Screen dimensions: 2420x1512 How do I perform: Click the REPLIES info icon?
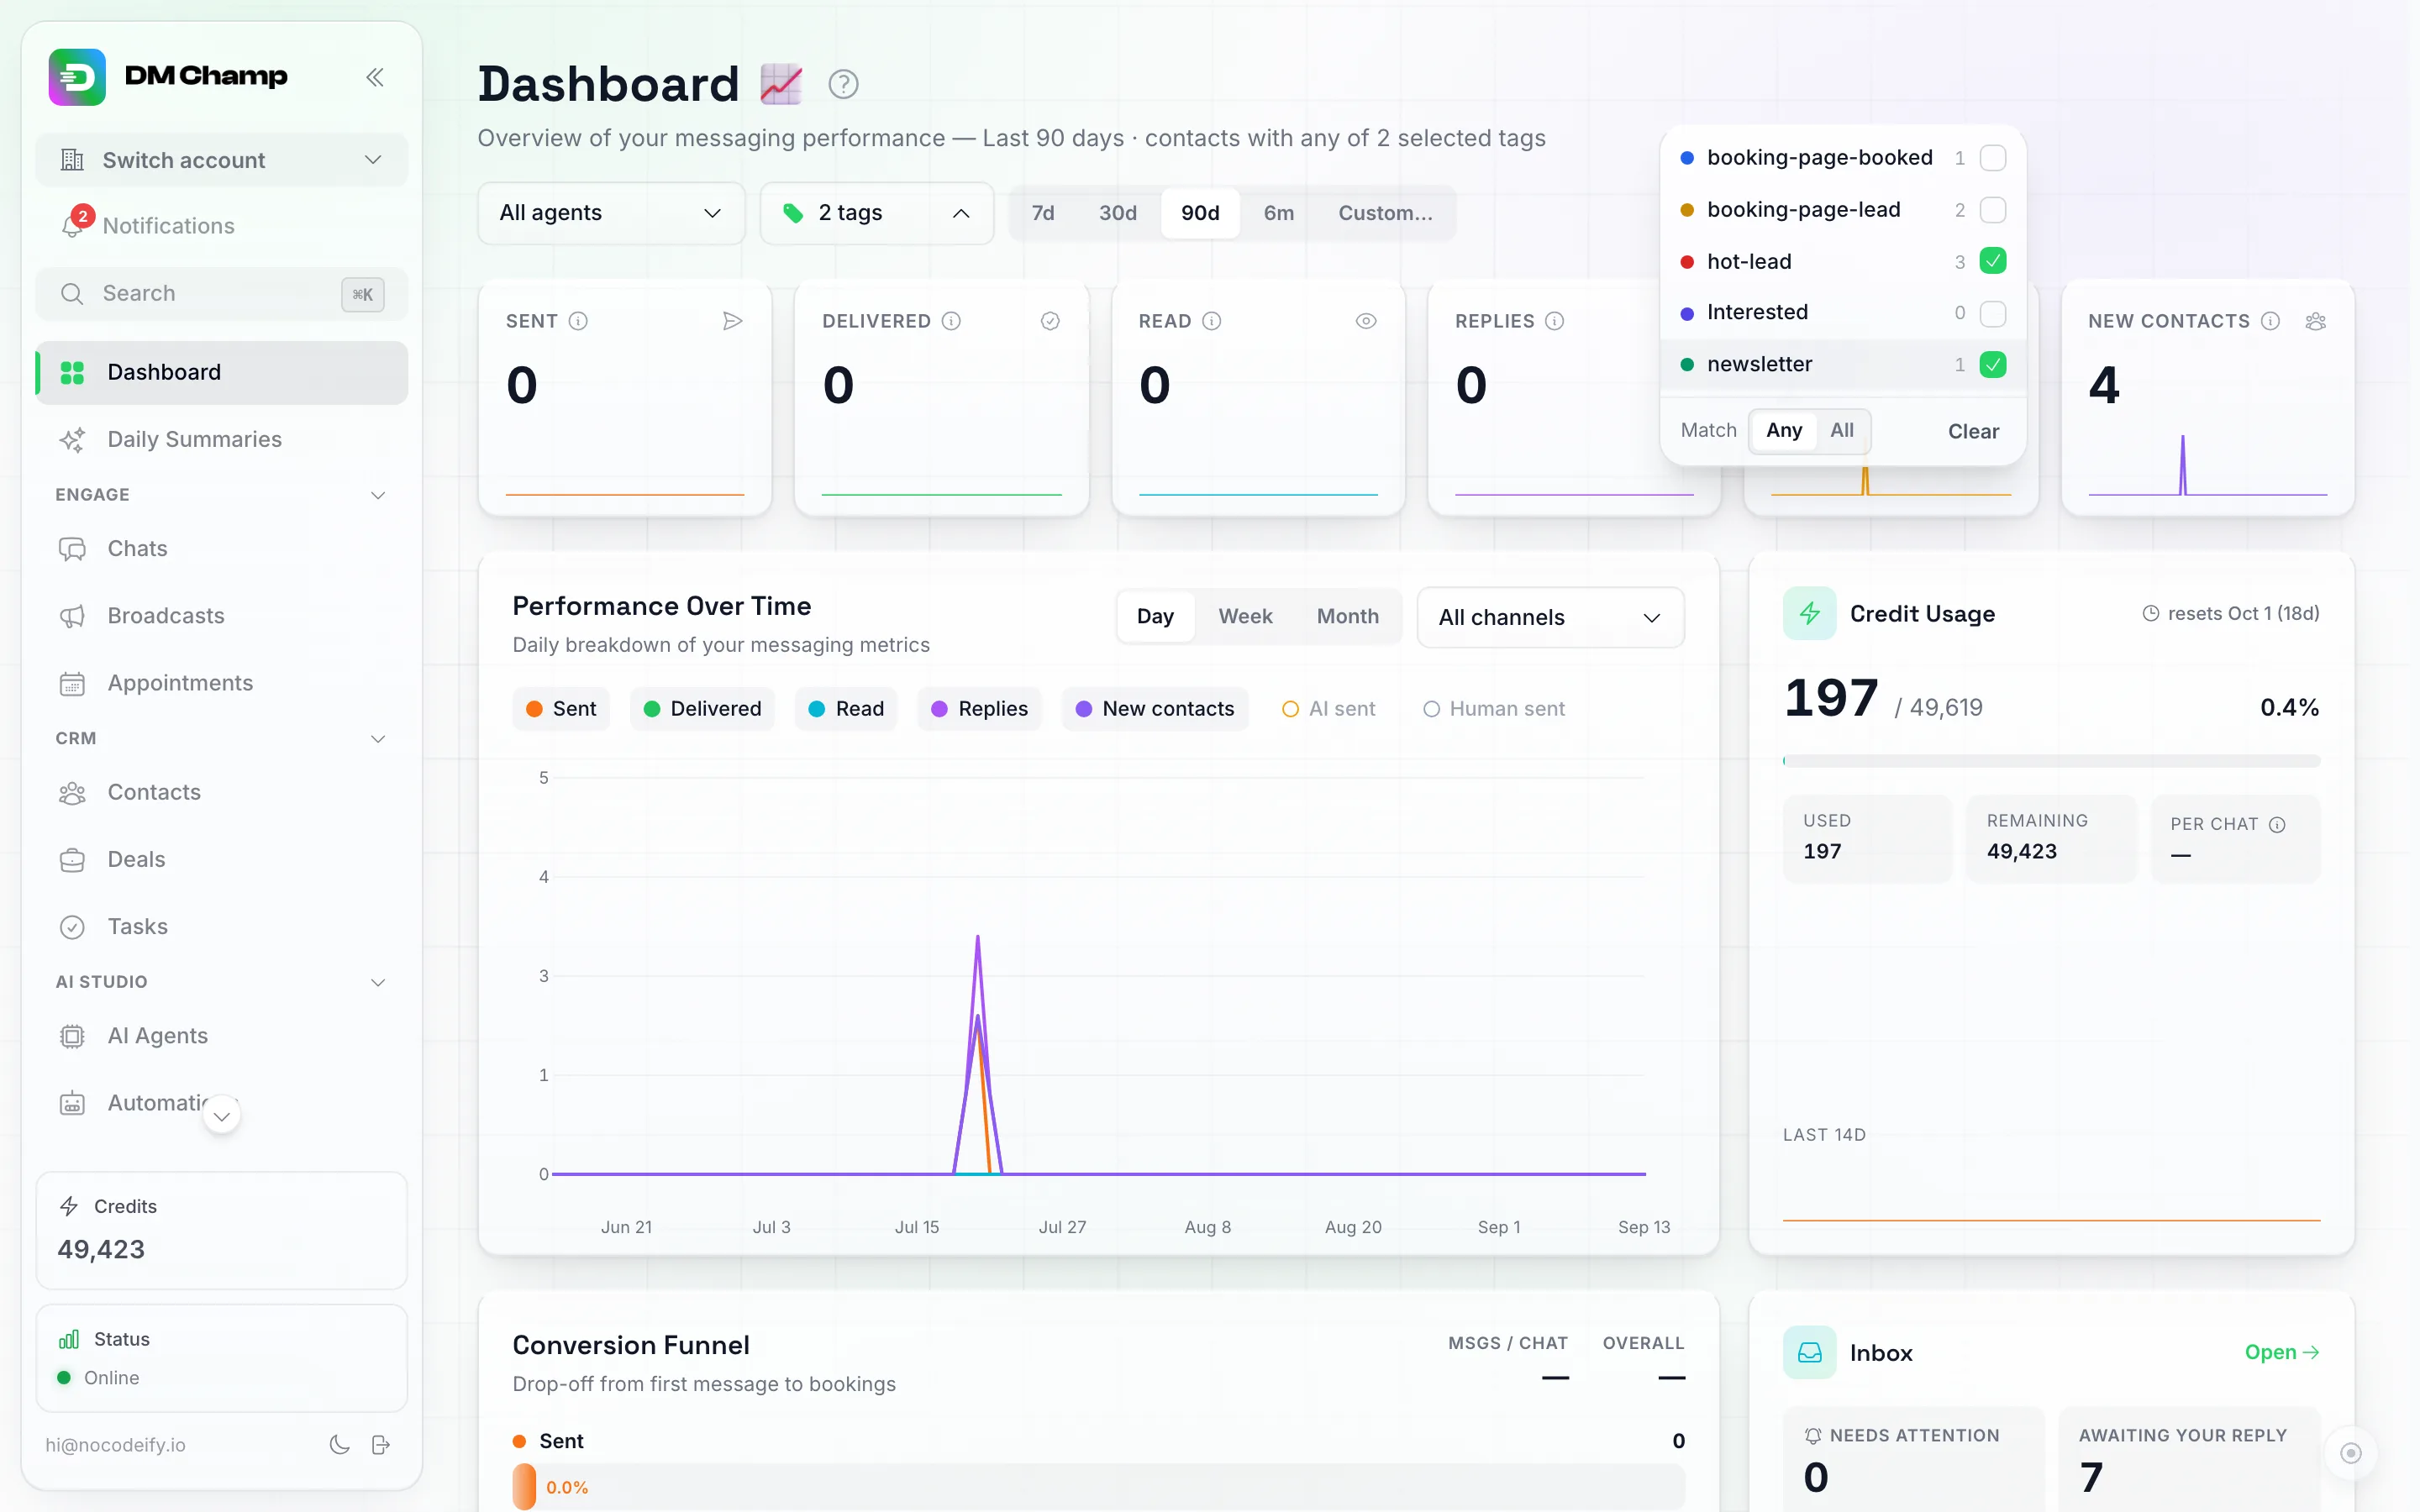click(x=1554, y=321)
